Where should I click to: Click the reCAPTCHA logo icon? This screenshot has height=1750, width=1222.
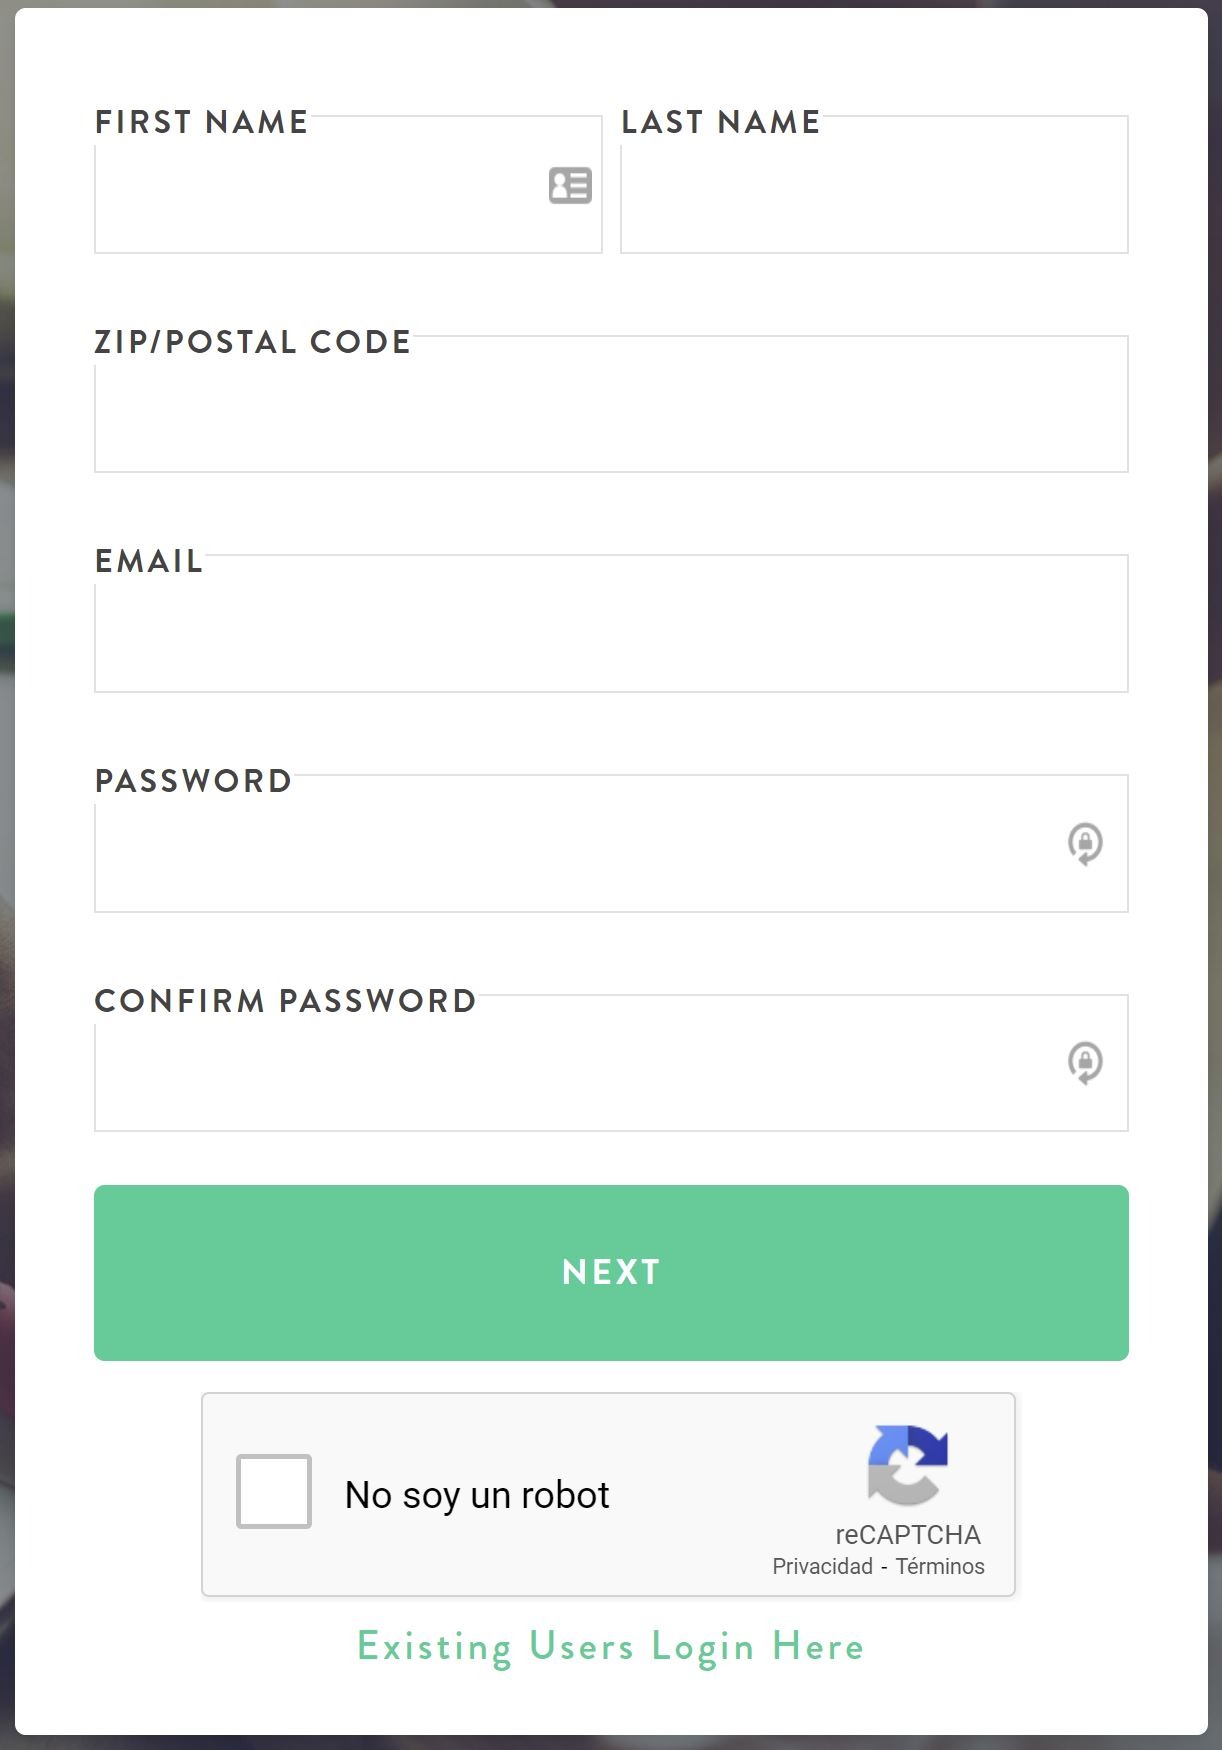(907, 1465)
